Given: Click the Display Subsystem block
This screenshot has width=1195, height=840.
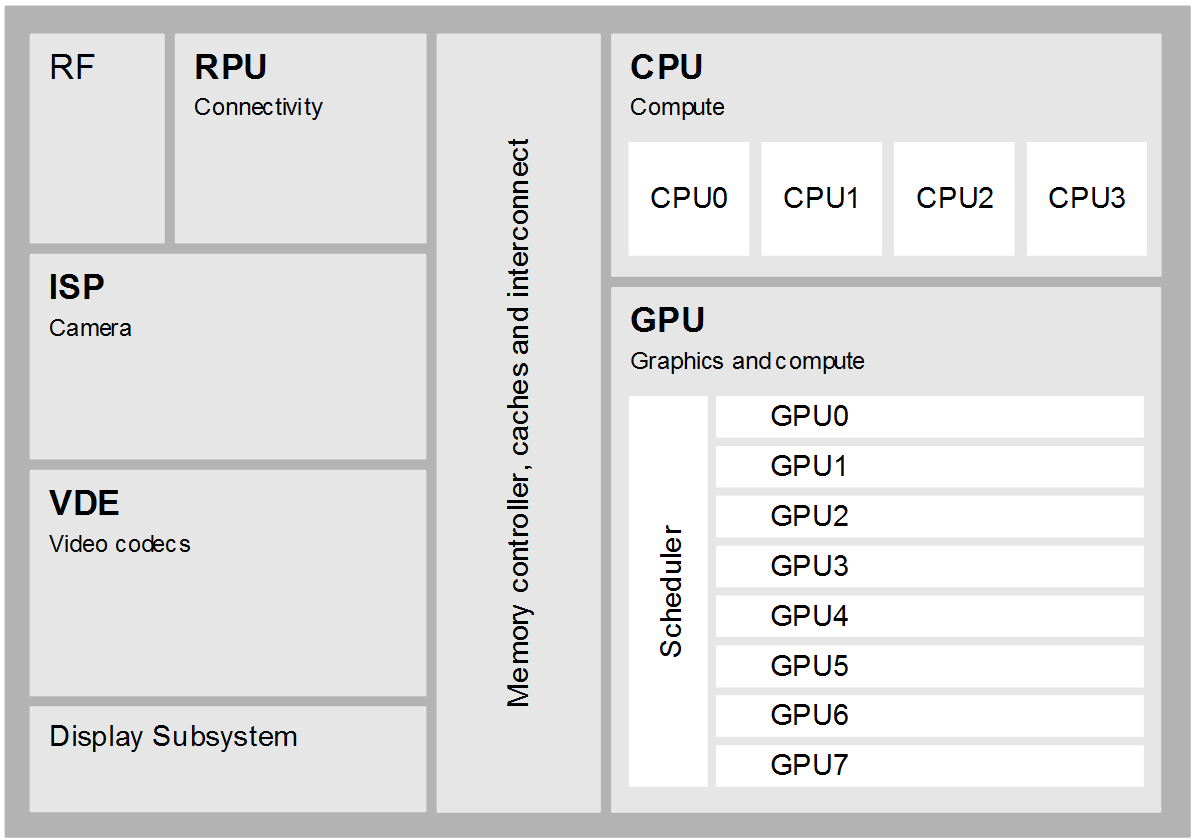Looking at the screenshot, I should (x=228, y=759).
